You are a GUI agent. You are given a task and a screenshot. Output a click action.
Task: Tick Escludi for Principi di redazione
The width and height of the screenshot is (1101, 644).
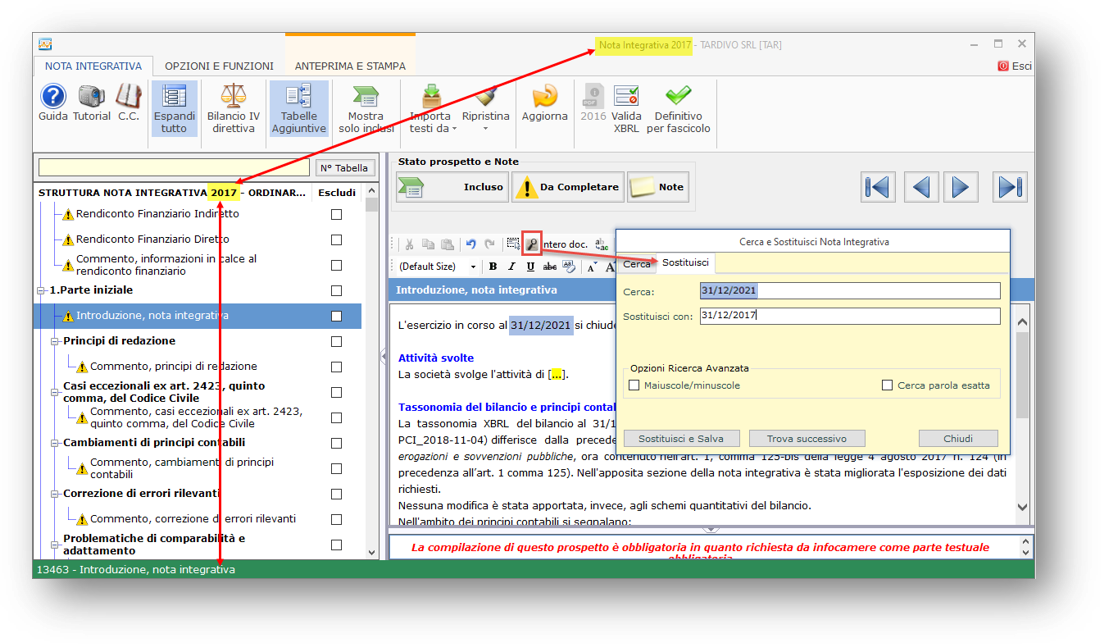(336, 341)
